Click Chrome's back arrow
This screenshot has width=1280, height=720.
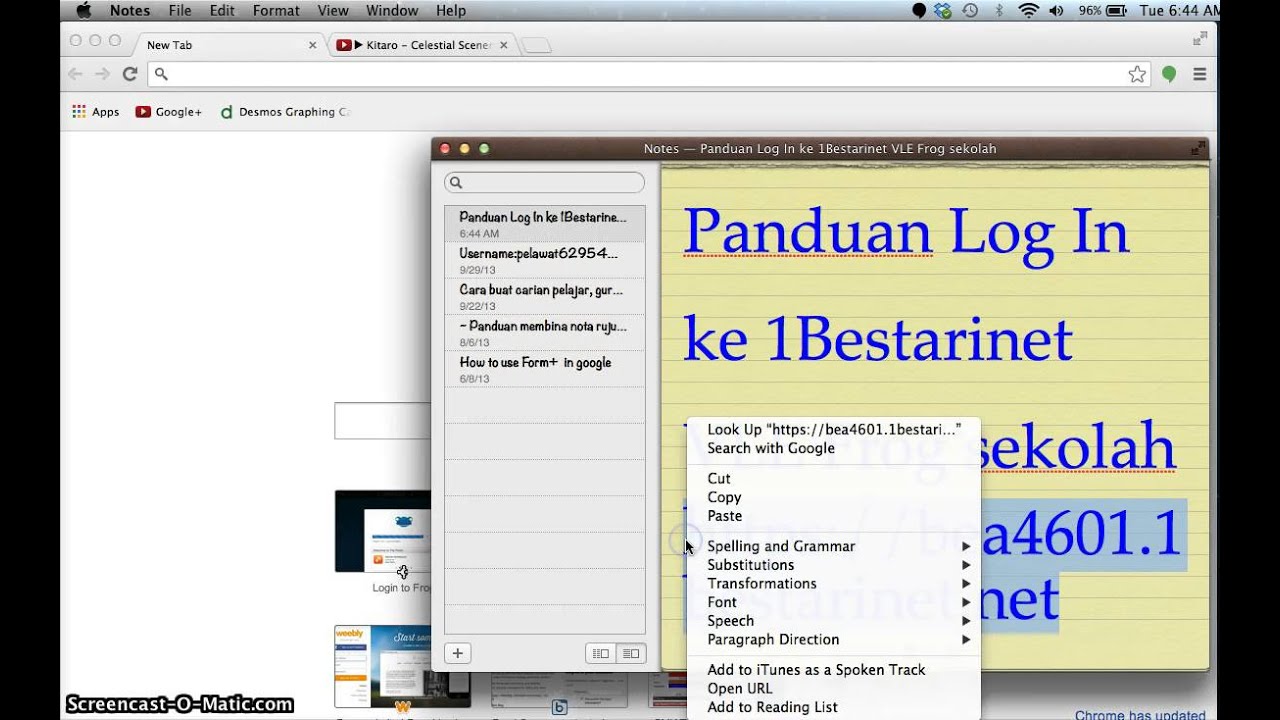75,74
